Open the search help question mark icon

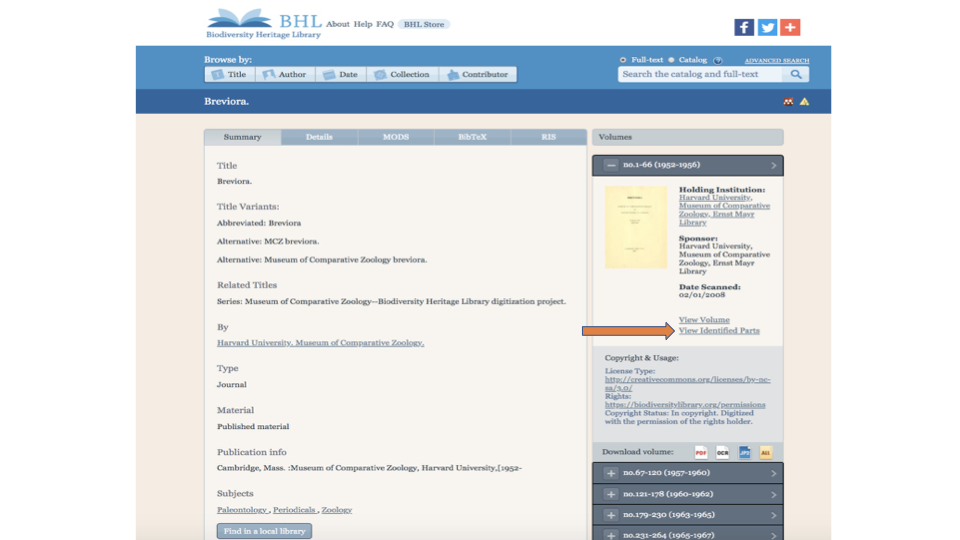718,60
